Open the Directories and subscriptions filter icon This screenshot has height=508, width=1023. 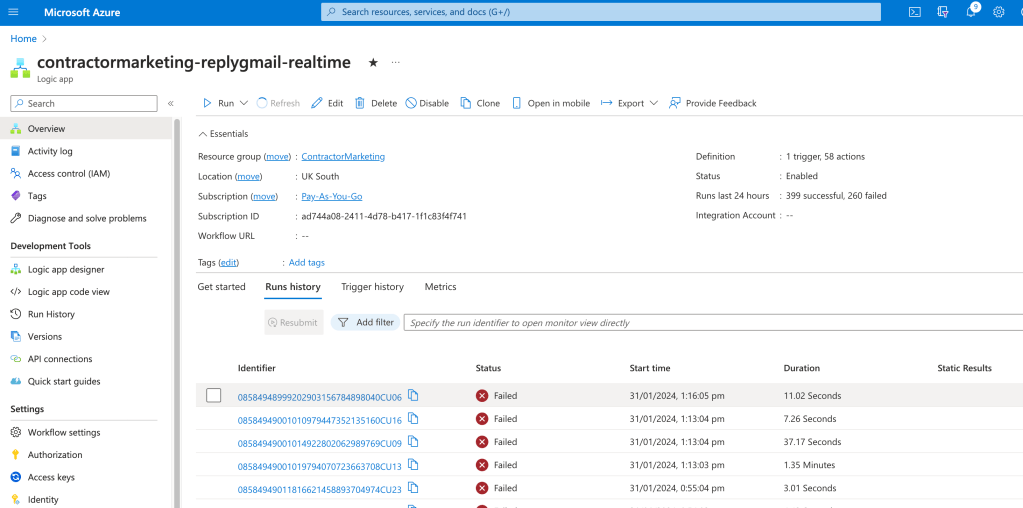coord(943,12)
